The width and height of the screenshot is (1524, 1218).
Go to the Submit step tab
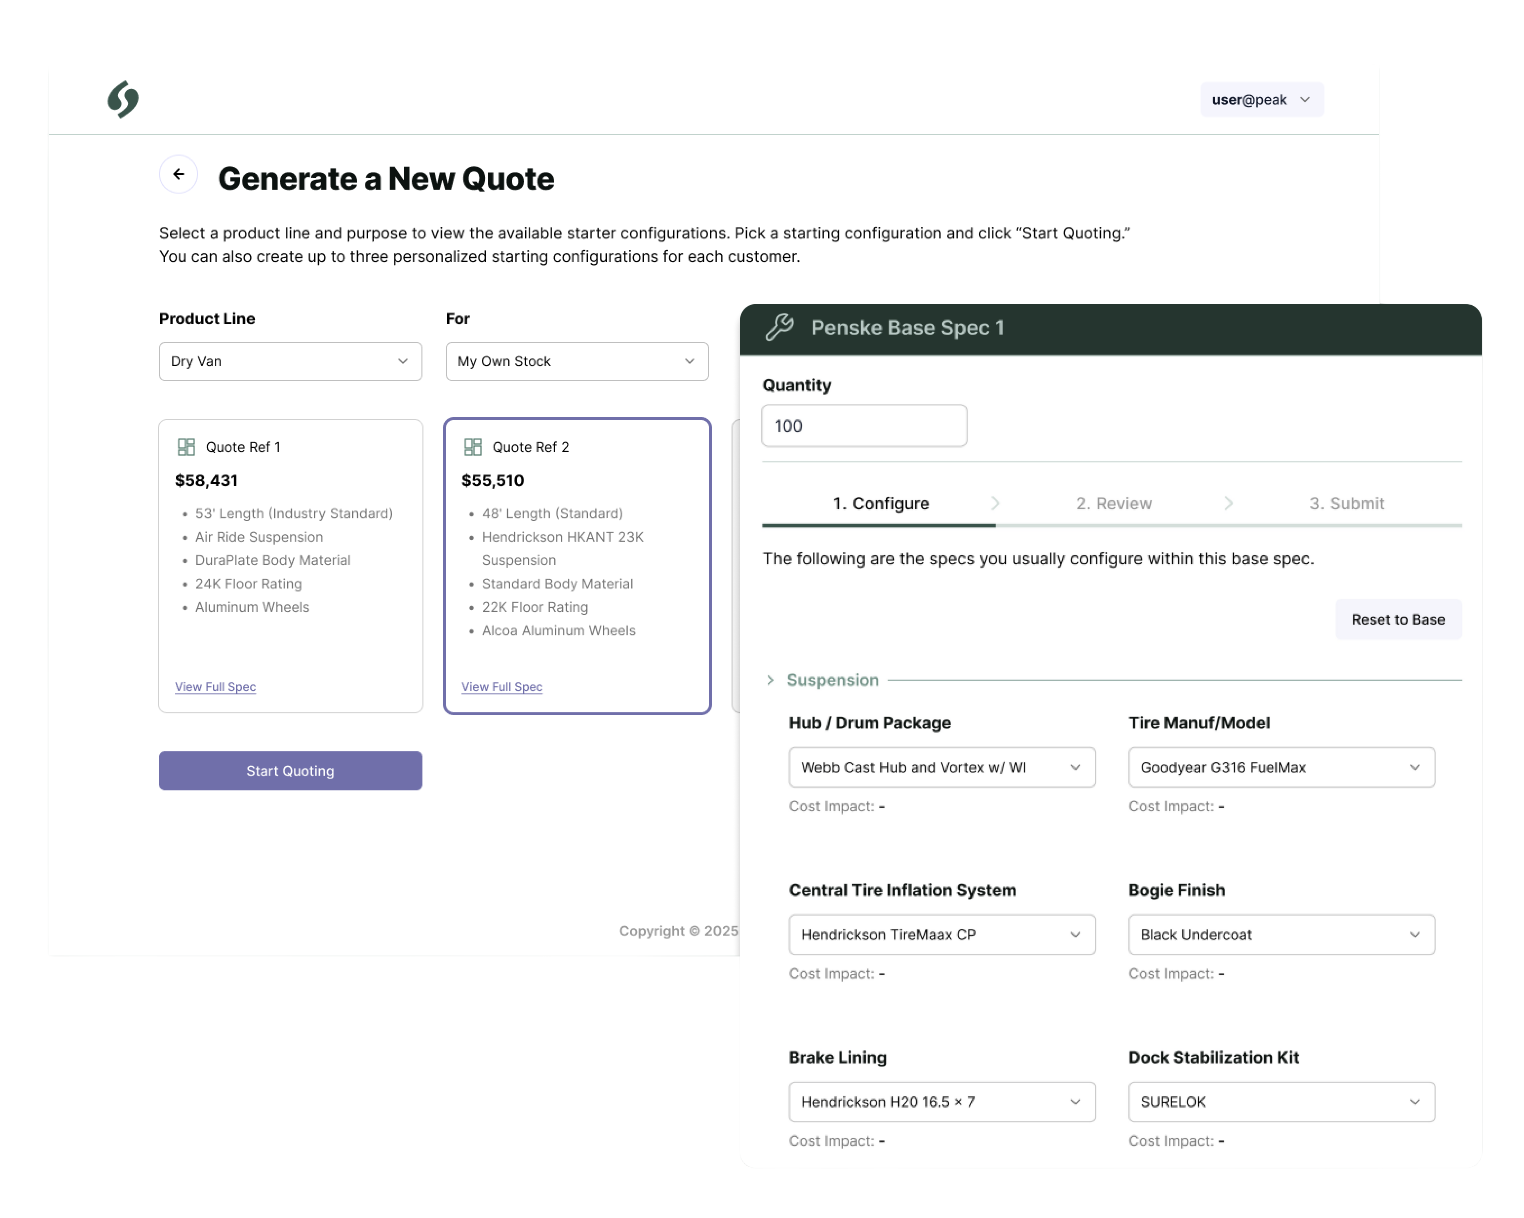click(x=1346, y=503)
